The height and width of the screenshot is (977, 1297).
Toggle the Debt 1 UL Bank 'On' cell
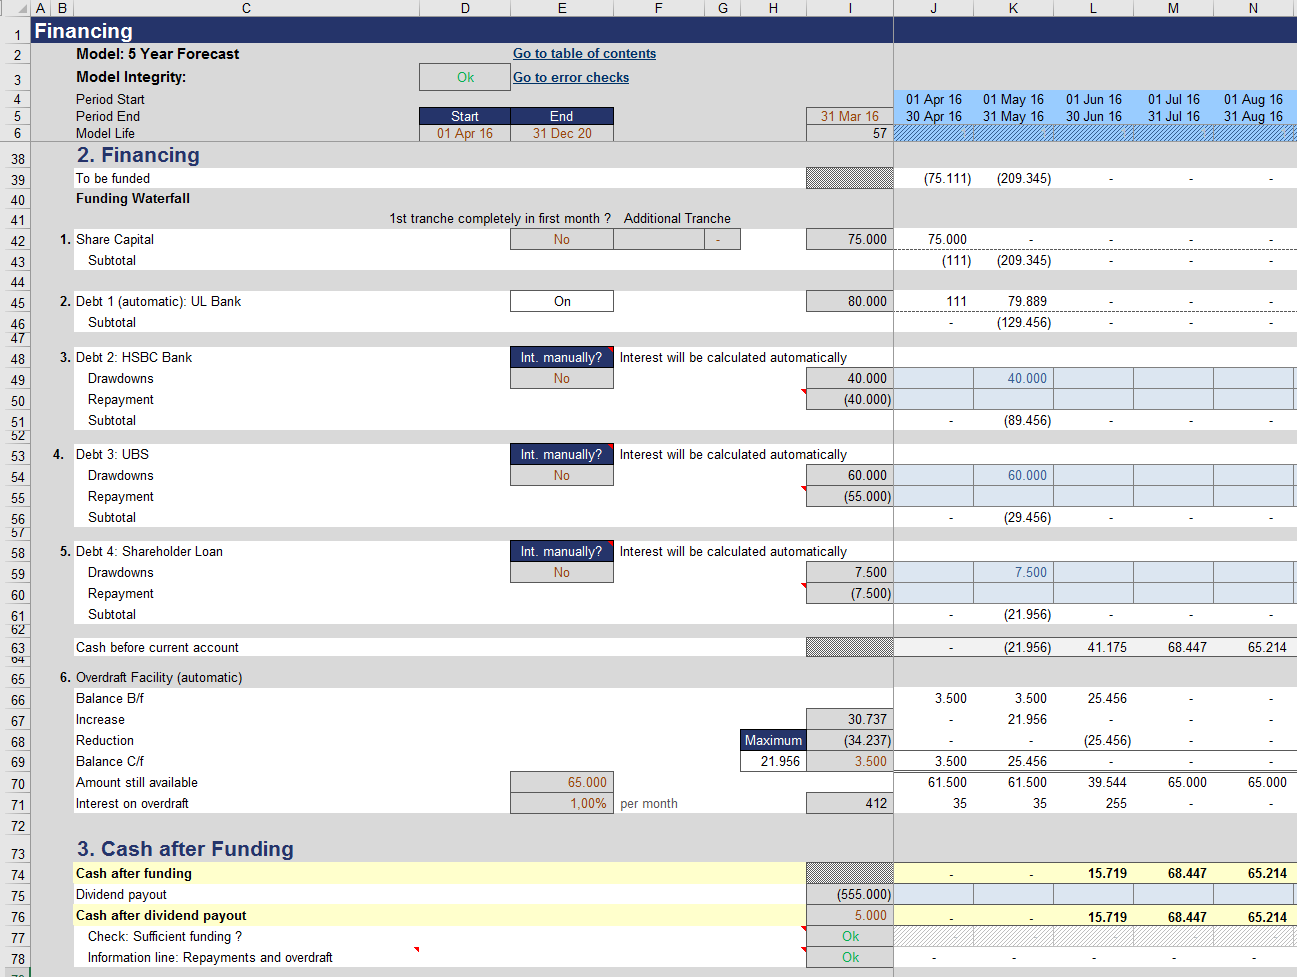(562, 301)
